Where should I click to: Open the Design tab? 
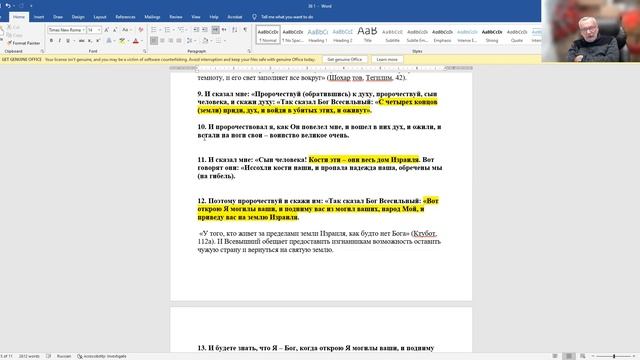(78, 17)
